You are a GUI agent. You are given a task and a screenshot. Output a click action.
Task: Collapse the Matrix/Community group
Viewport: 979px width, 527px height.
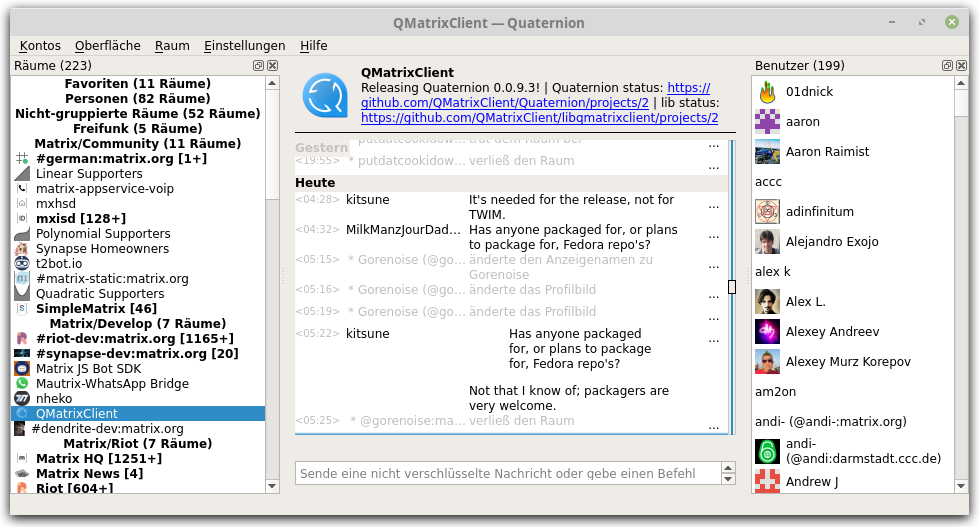coord(137,144)
